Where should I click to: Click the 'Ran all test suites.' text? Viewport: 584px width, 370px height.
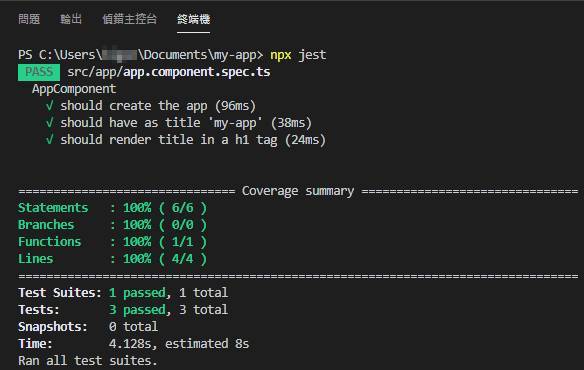[x=88, y=361]
